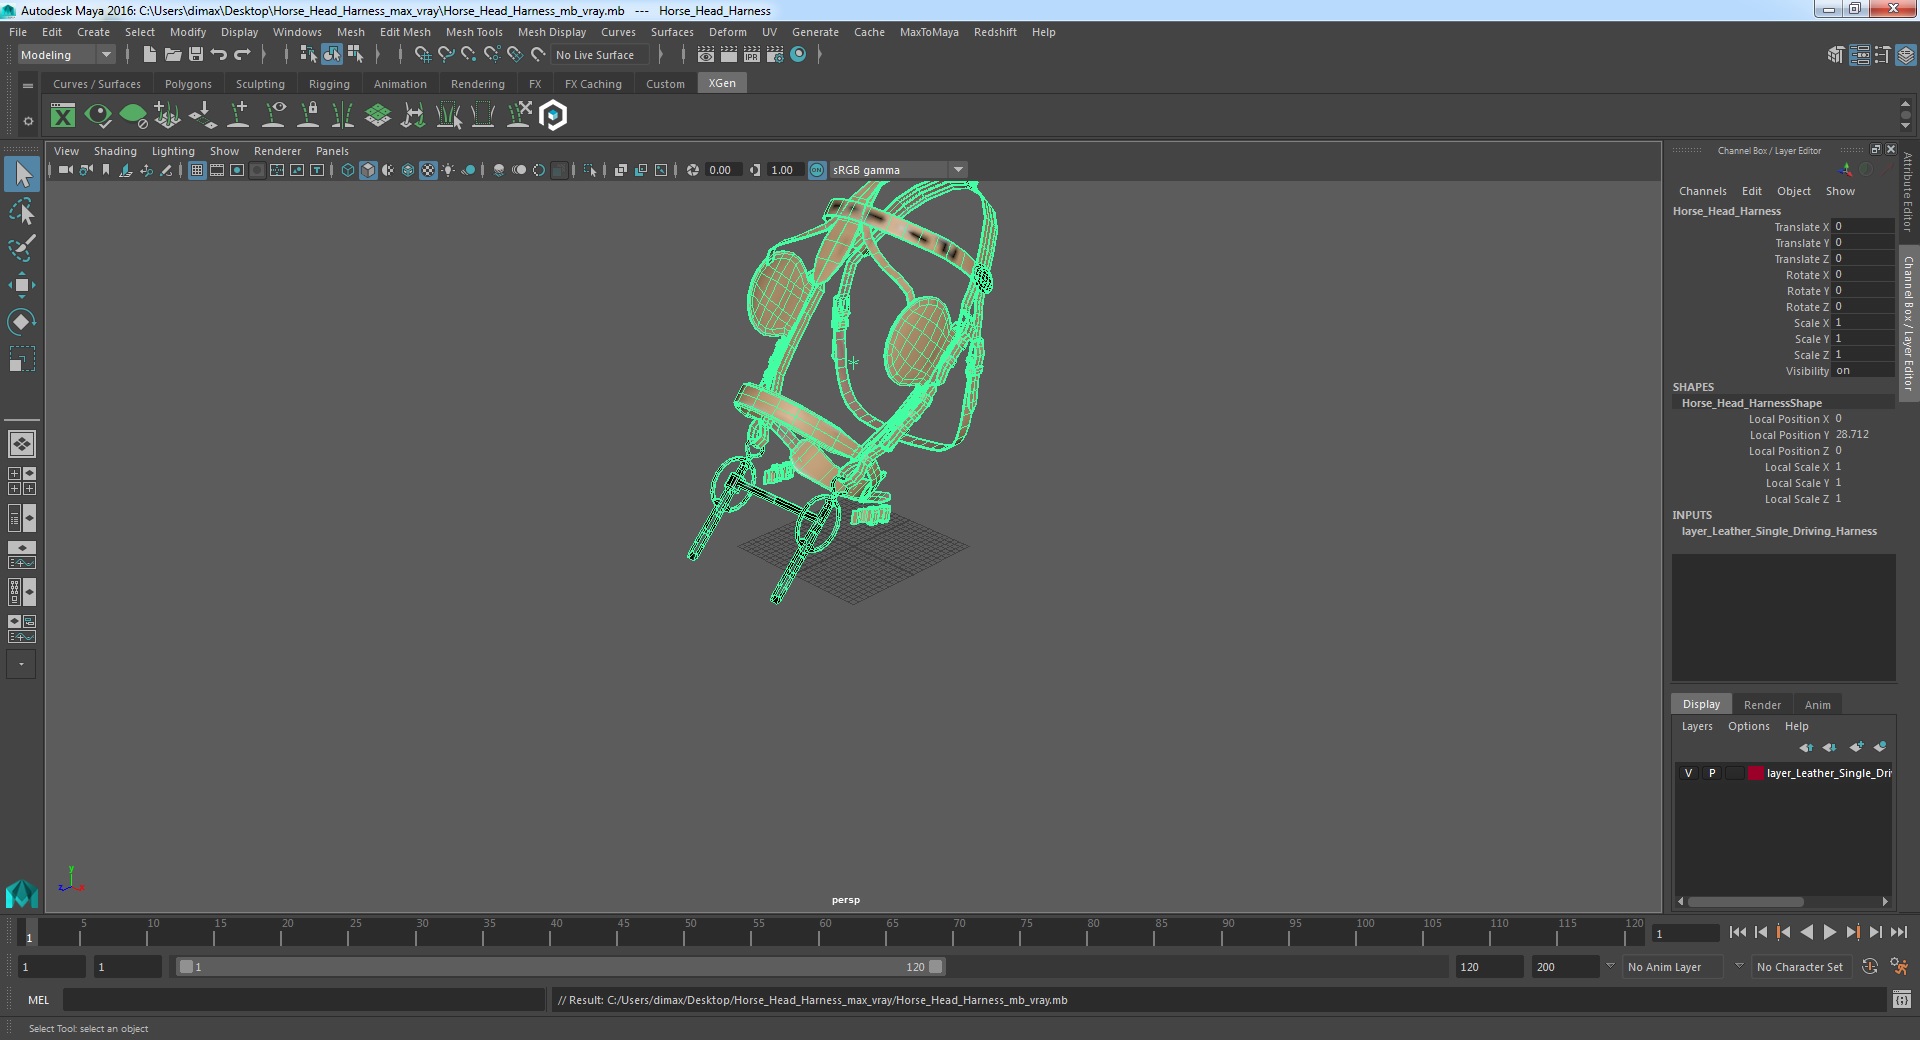The height and width of the screenshot is (1040, 1920).
Task: Open render view clapperboard icon
Action: (706, 55)
